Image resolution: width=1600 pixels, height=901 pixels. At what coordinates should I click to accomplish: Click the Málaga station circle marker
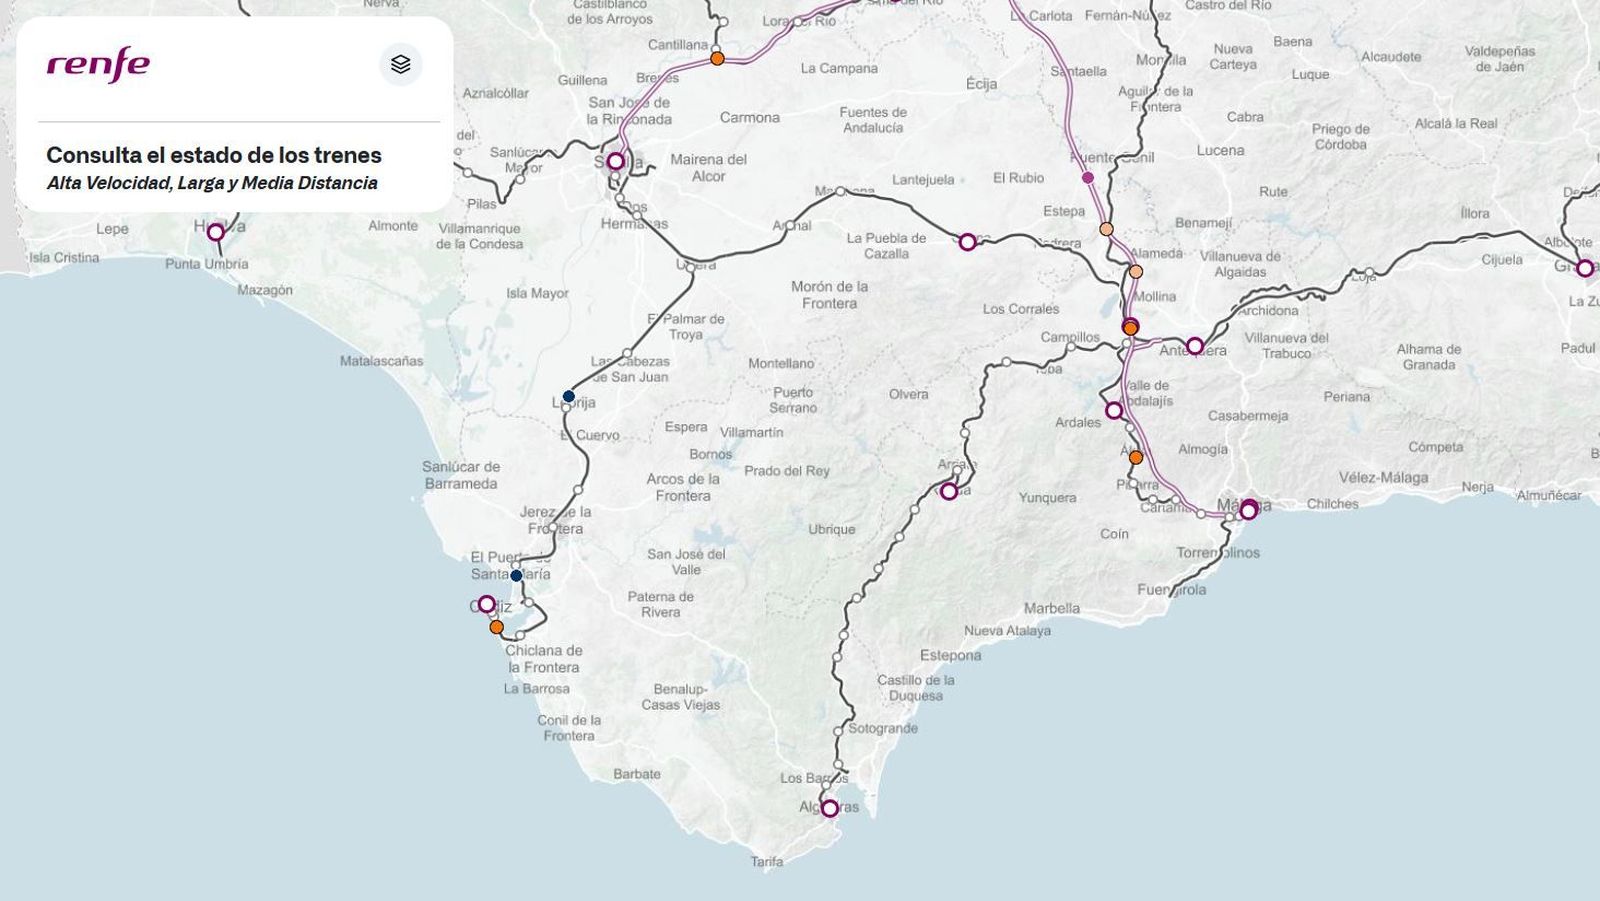pos(1247,509)
